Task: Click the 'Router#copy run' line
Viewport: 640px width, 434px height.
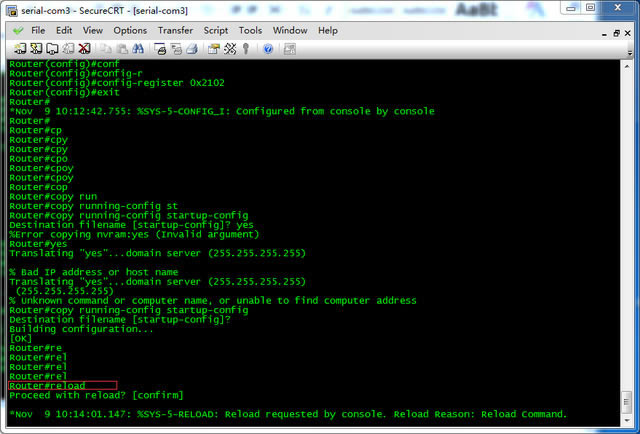Action: pos(53,196)
